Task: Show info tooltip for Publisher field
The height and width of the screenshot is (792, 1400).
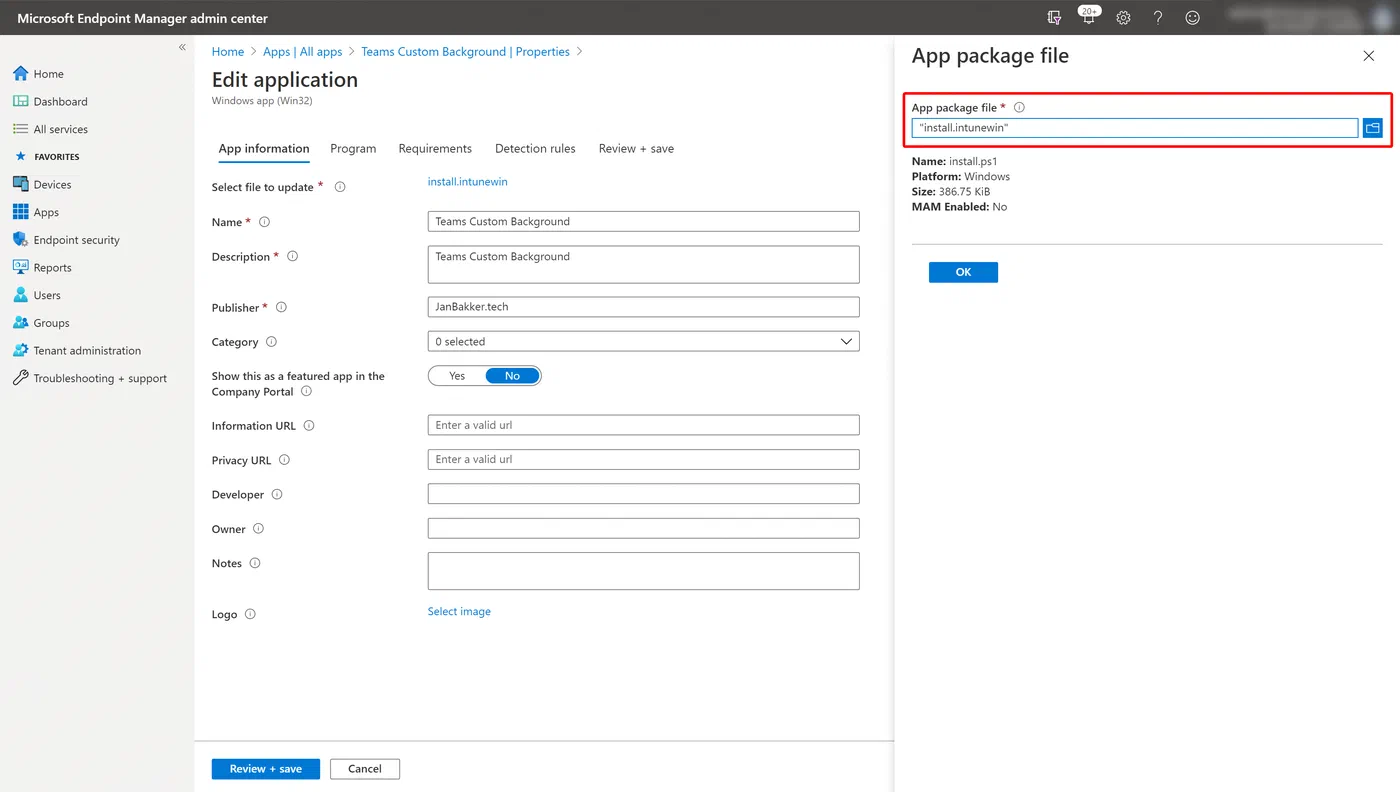Action: coord(281,307)
